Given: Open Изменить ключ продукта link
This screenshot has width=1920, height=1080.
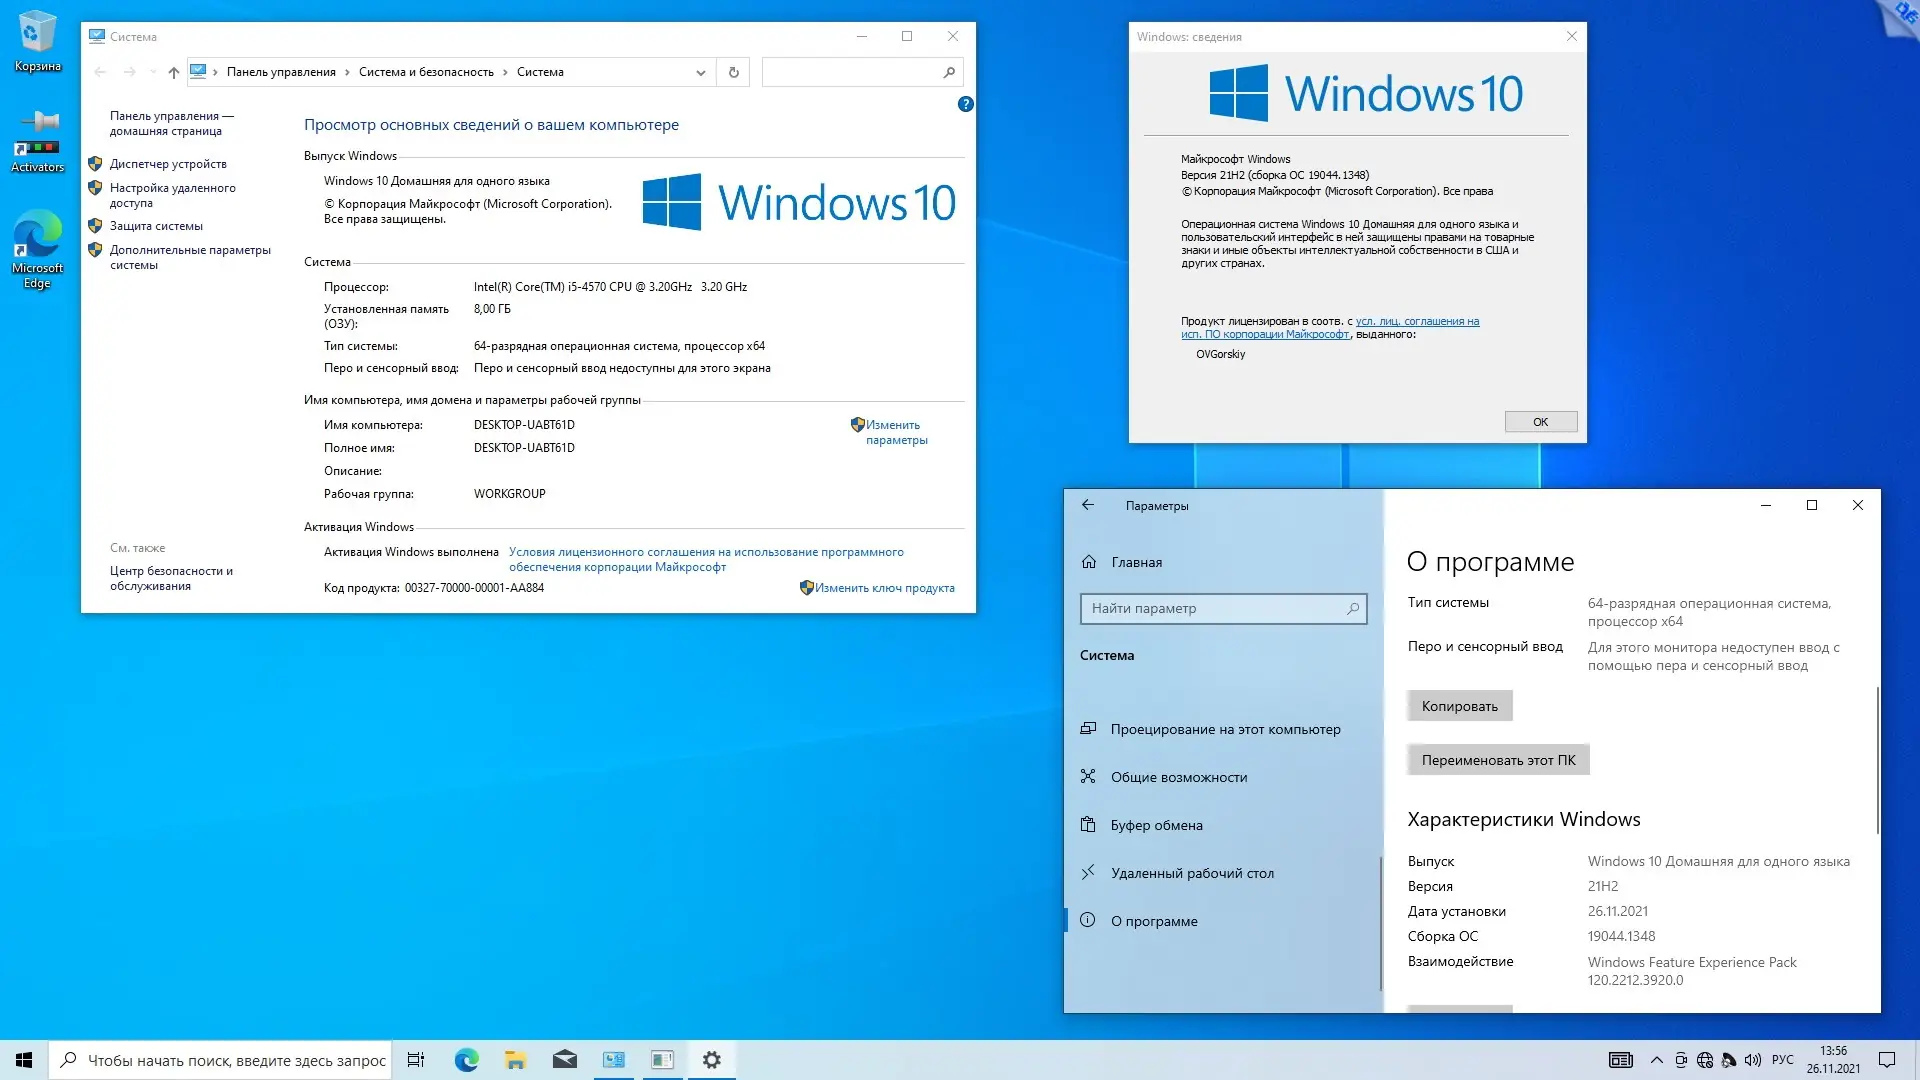Looking at the screenshot, I should tap(884, 588).
